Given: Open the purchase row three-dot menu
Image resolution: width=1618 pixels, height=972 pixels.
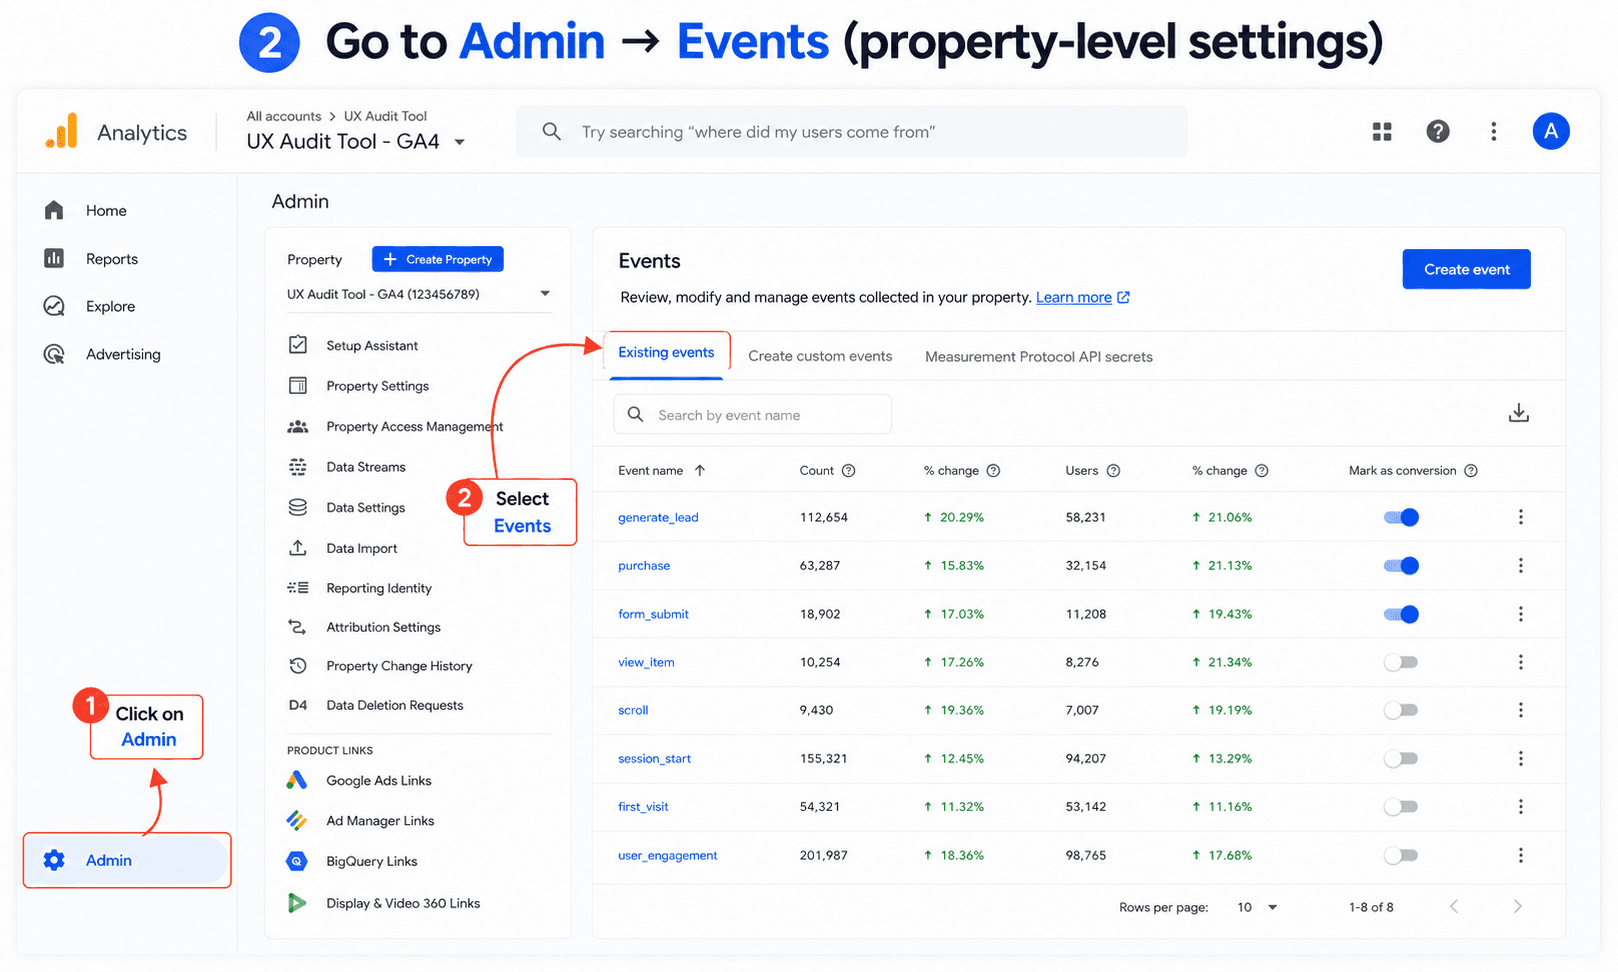Looking at the screenshot, I should pos(1521,566).
